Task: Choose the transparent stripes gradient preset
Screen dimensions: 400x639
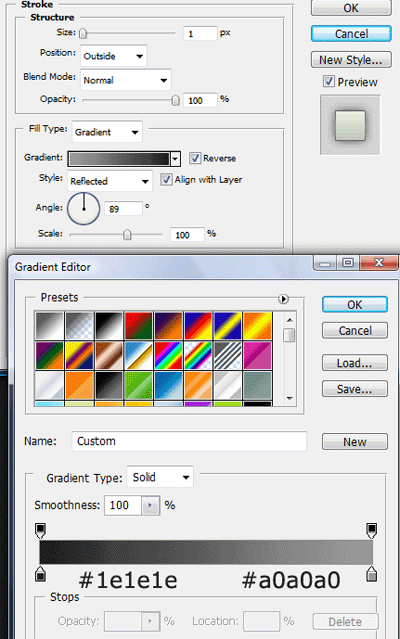Action: [227, 355]
